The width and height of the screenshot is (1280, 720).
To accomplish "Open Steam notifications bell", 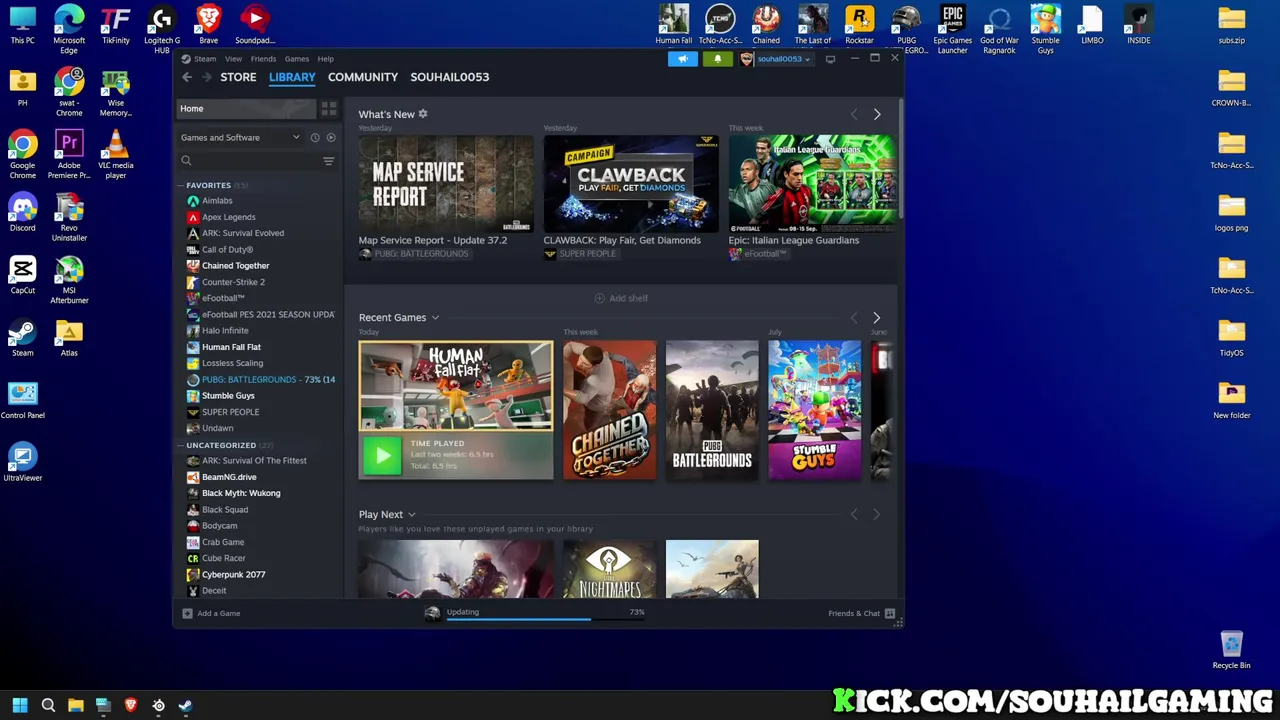I will tap(717, 59).
